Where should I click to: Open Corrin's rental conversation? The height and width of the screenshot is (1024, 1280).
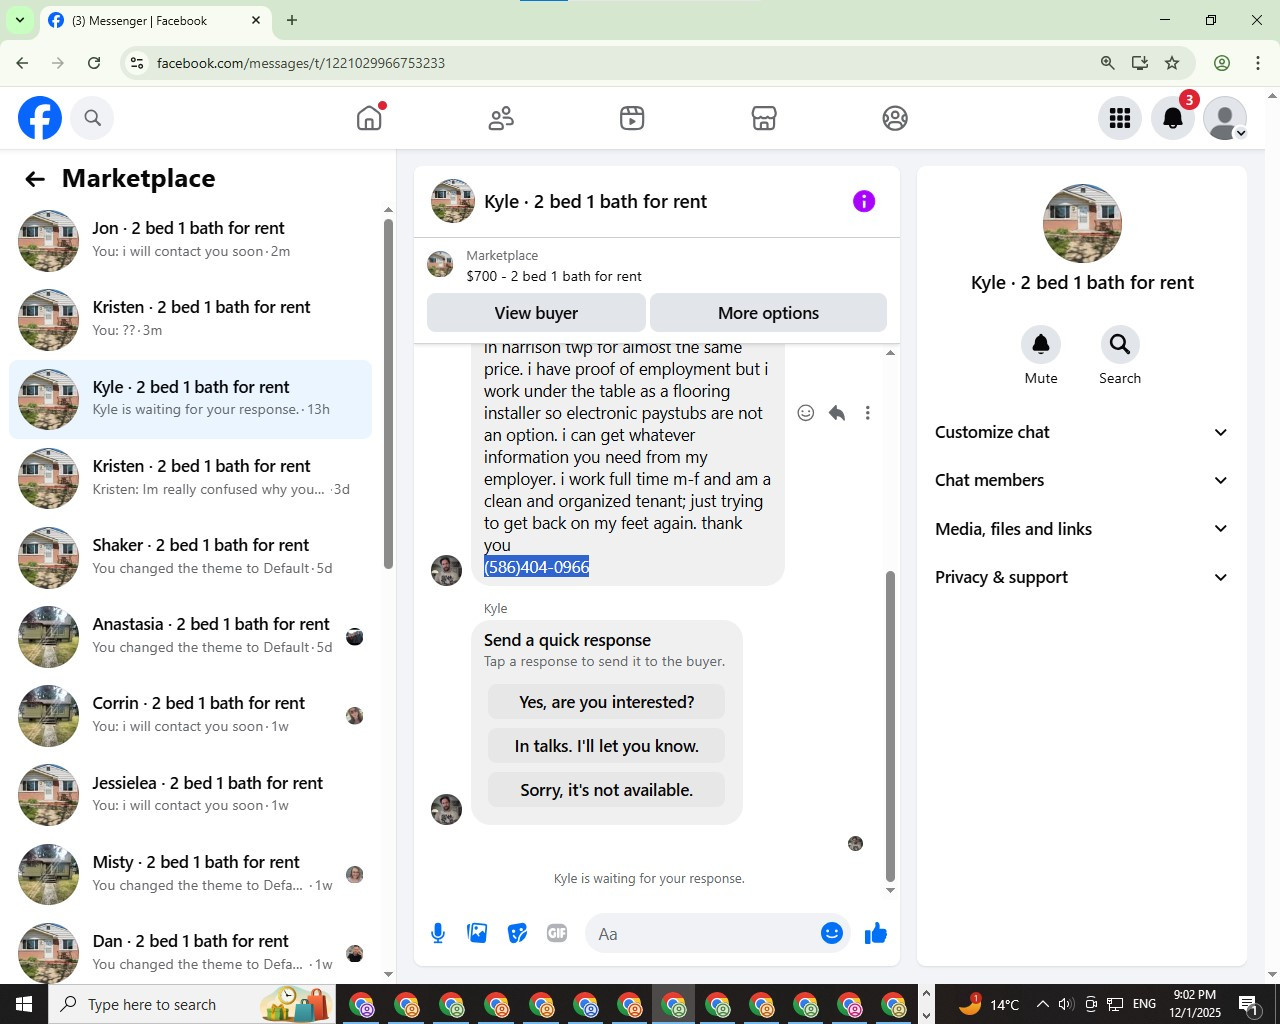click(190, 715)
